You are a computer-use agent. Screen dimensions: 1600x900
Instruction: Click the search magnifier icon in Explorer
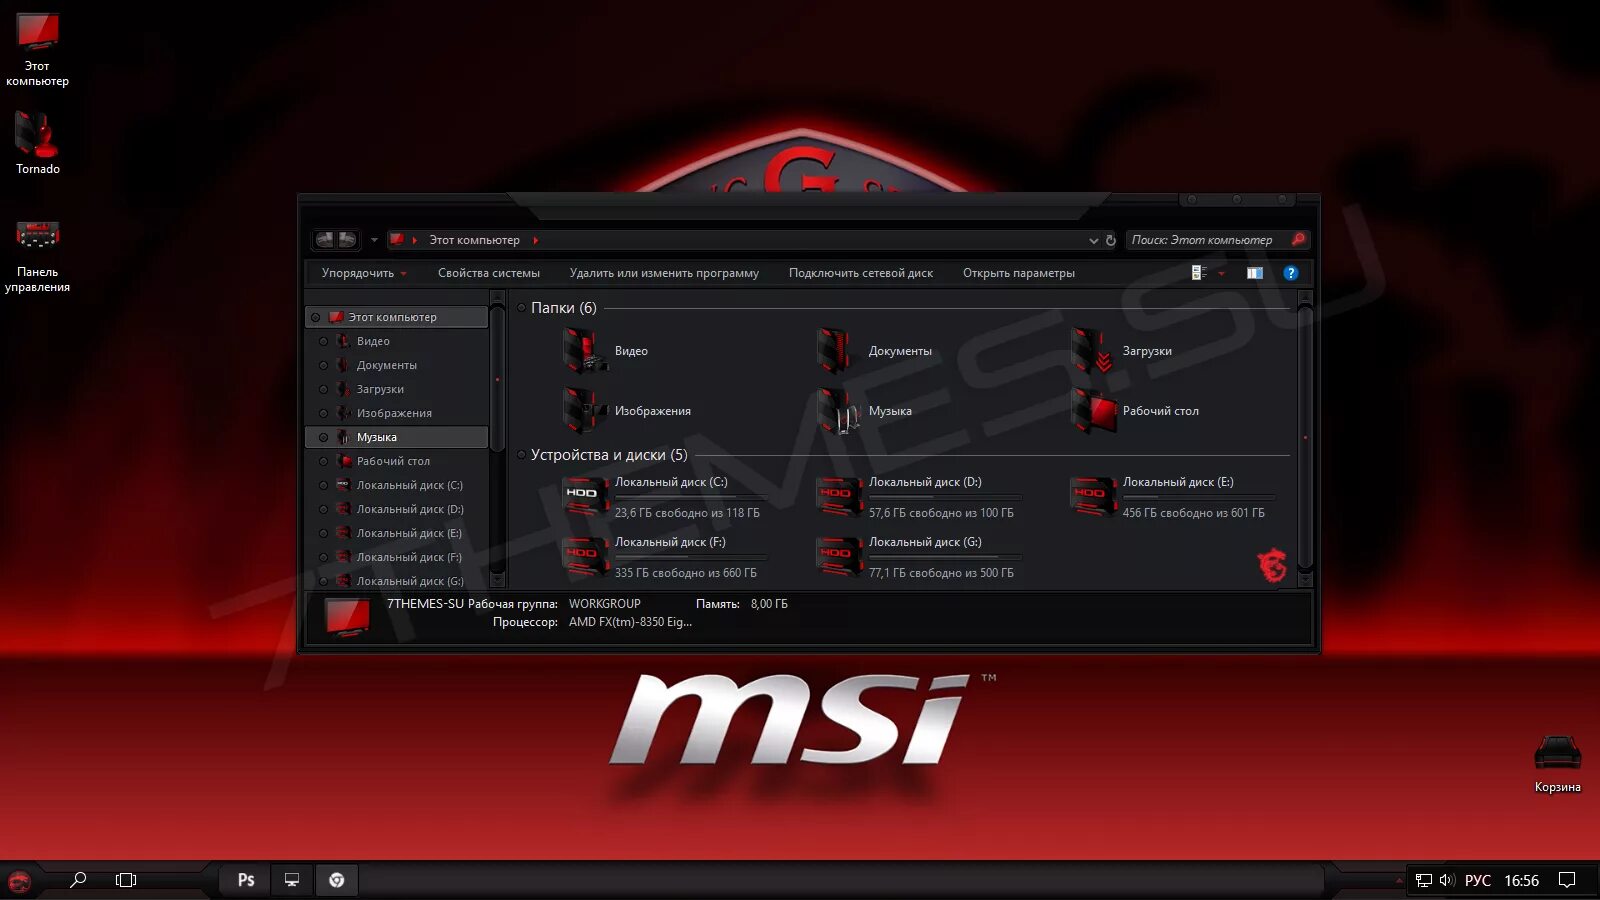pos(1298,239)
